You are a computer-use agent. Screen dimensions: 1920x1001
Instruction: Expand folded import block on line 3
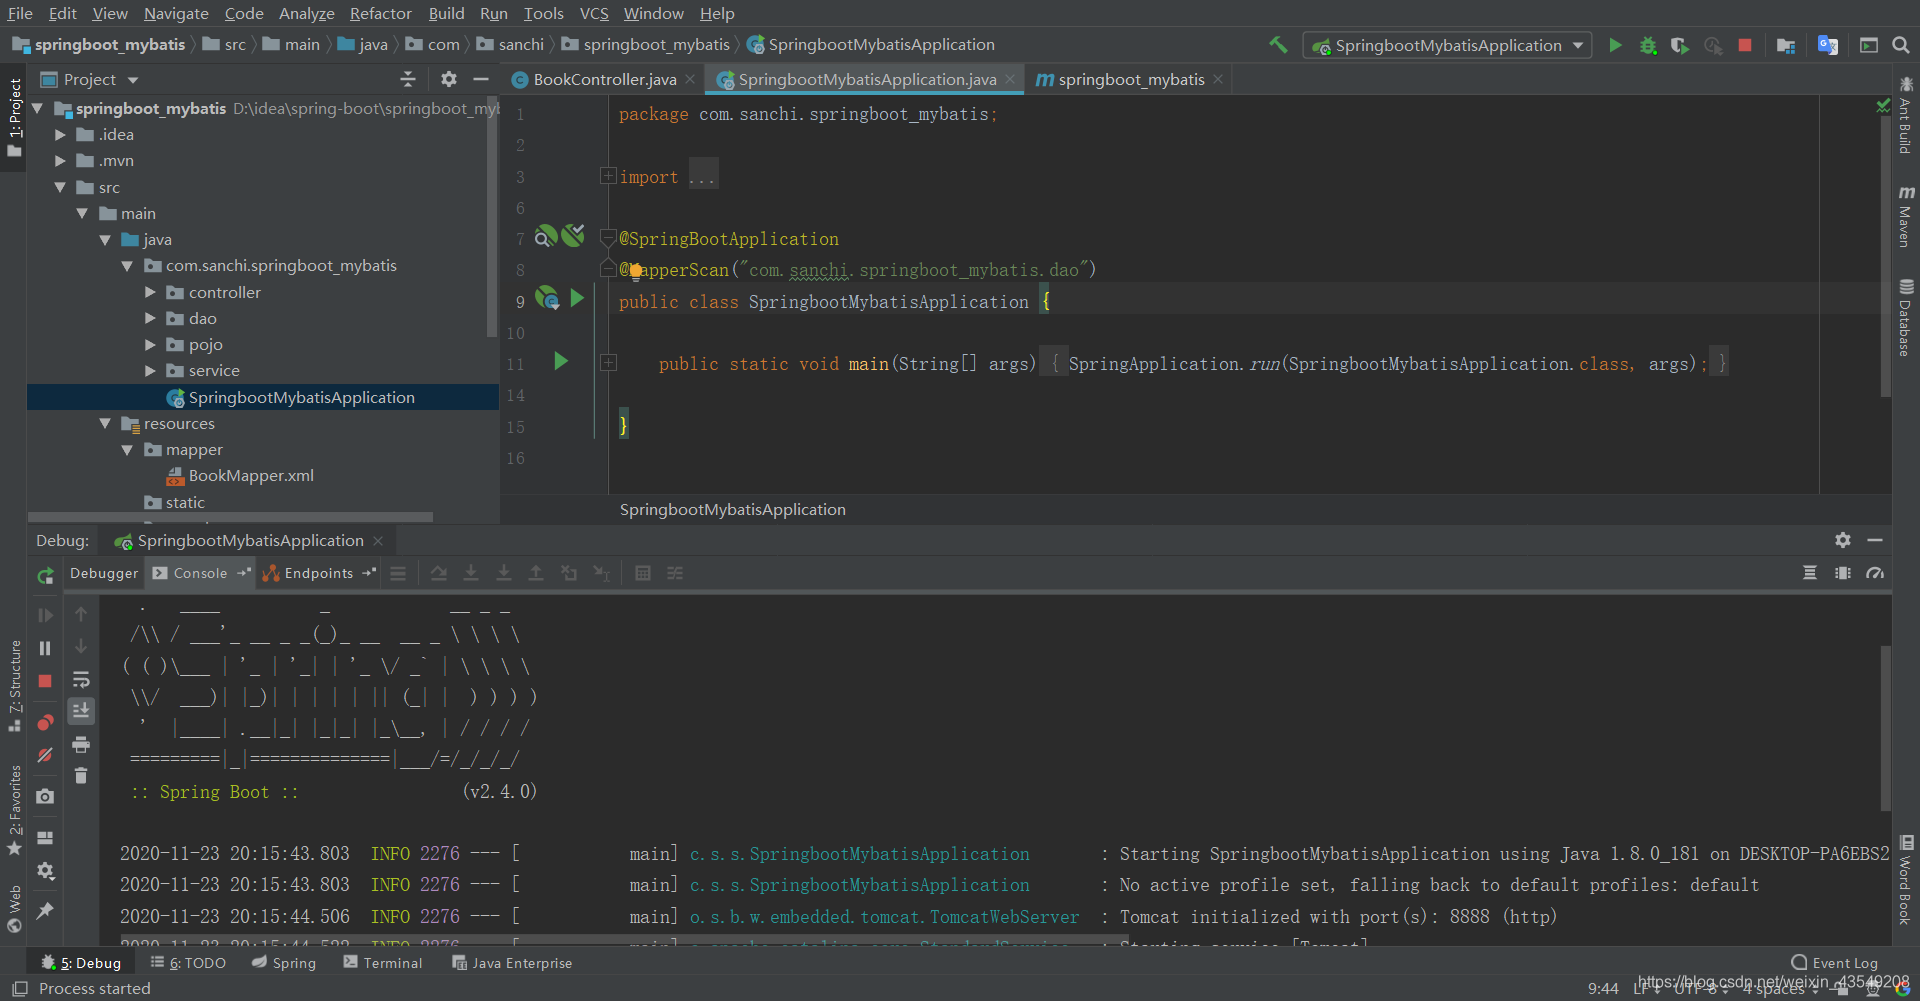[607, 176]
